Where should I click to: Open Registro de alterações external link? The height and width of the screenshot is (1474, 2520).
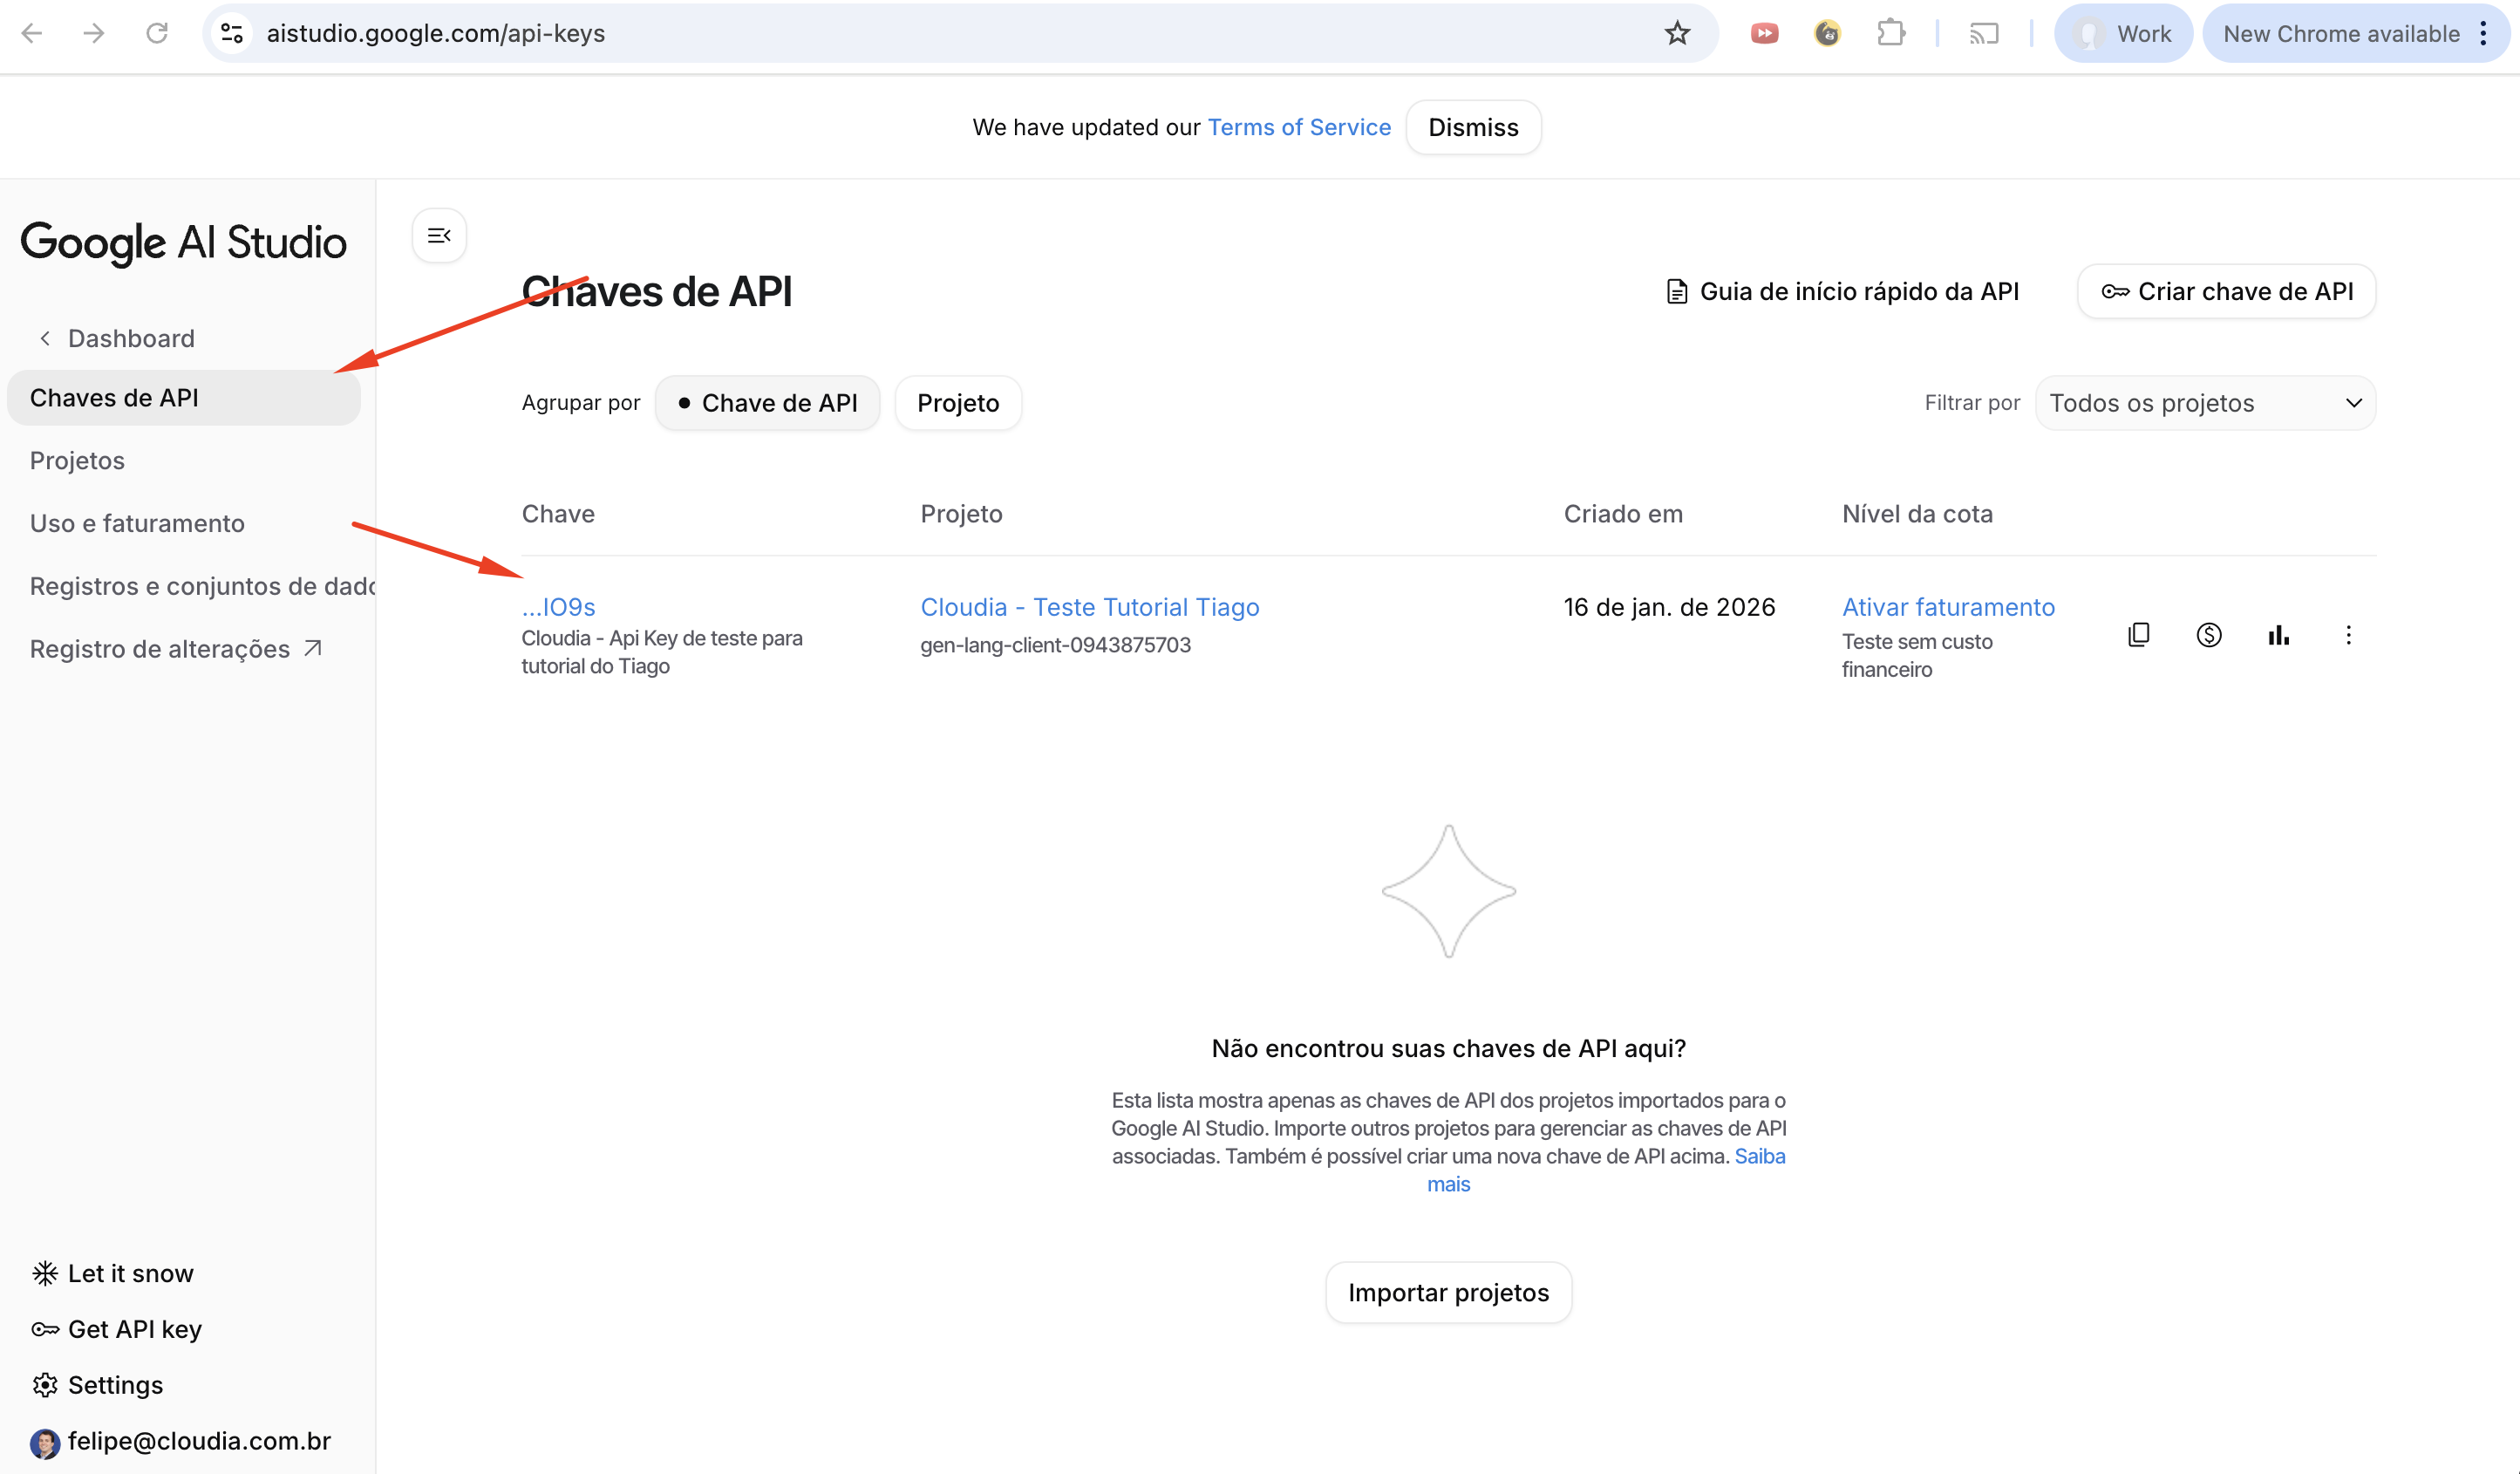point(176,649)
